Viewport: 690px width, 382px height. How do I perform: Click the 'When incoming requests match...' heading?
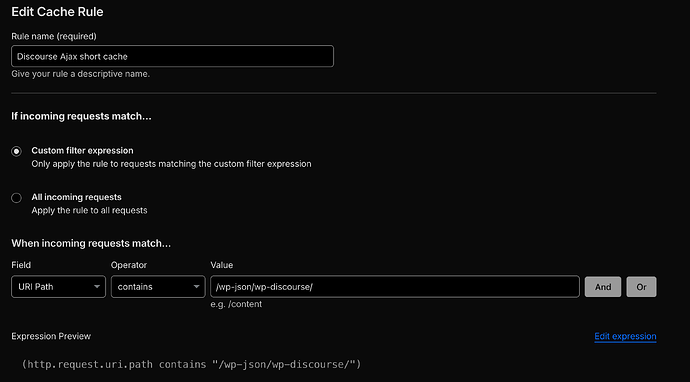(x=91, y=243)
